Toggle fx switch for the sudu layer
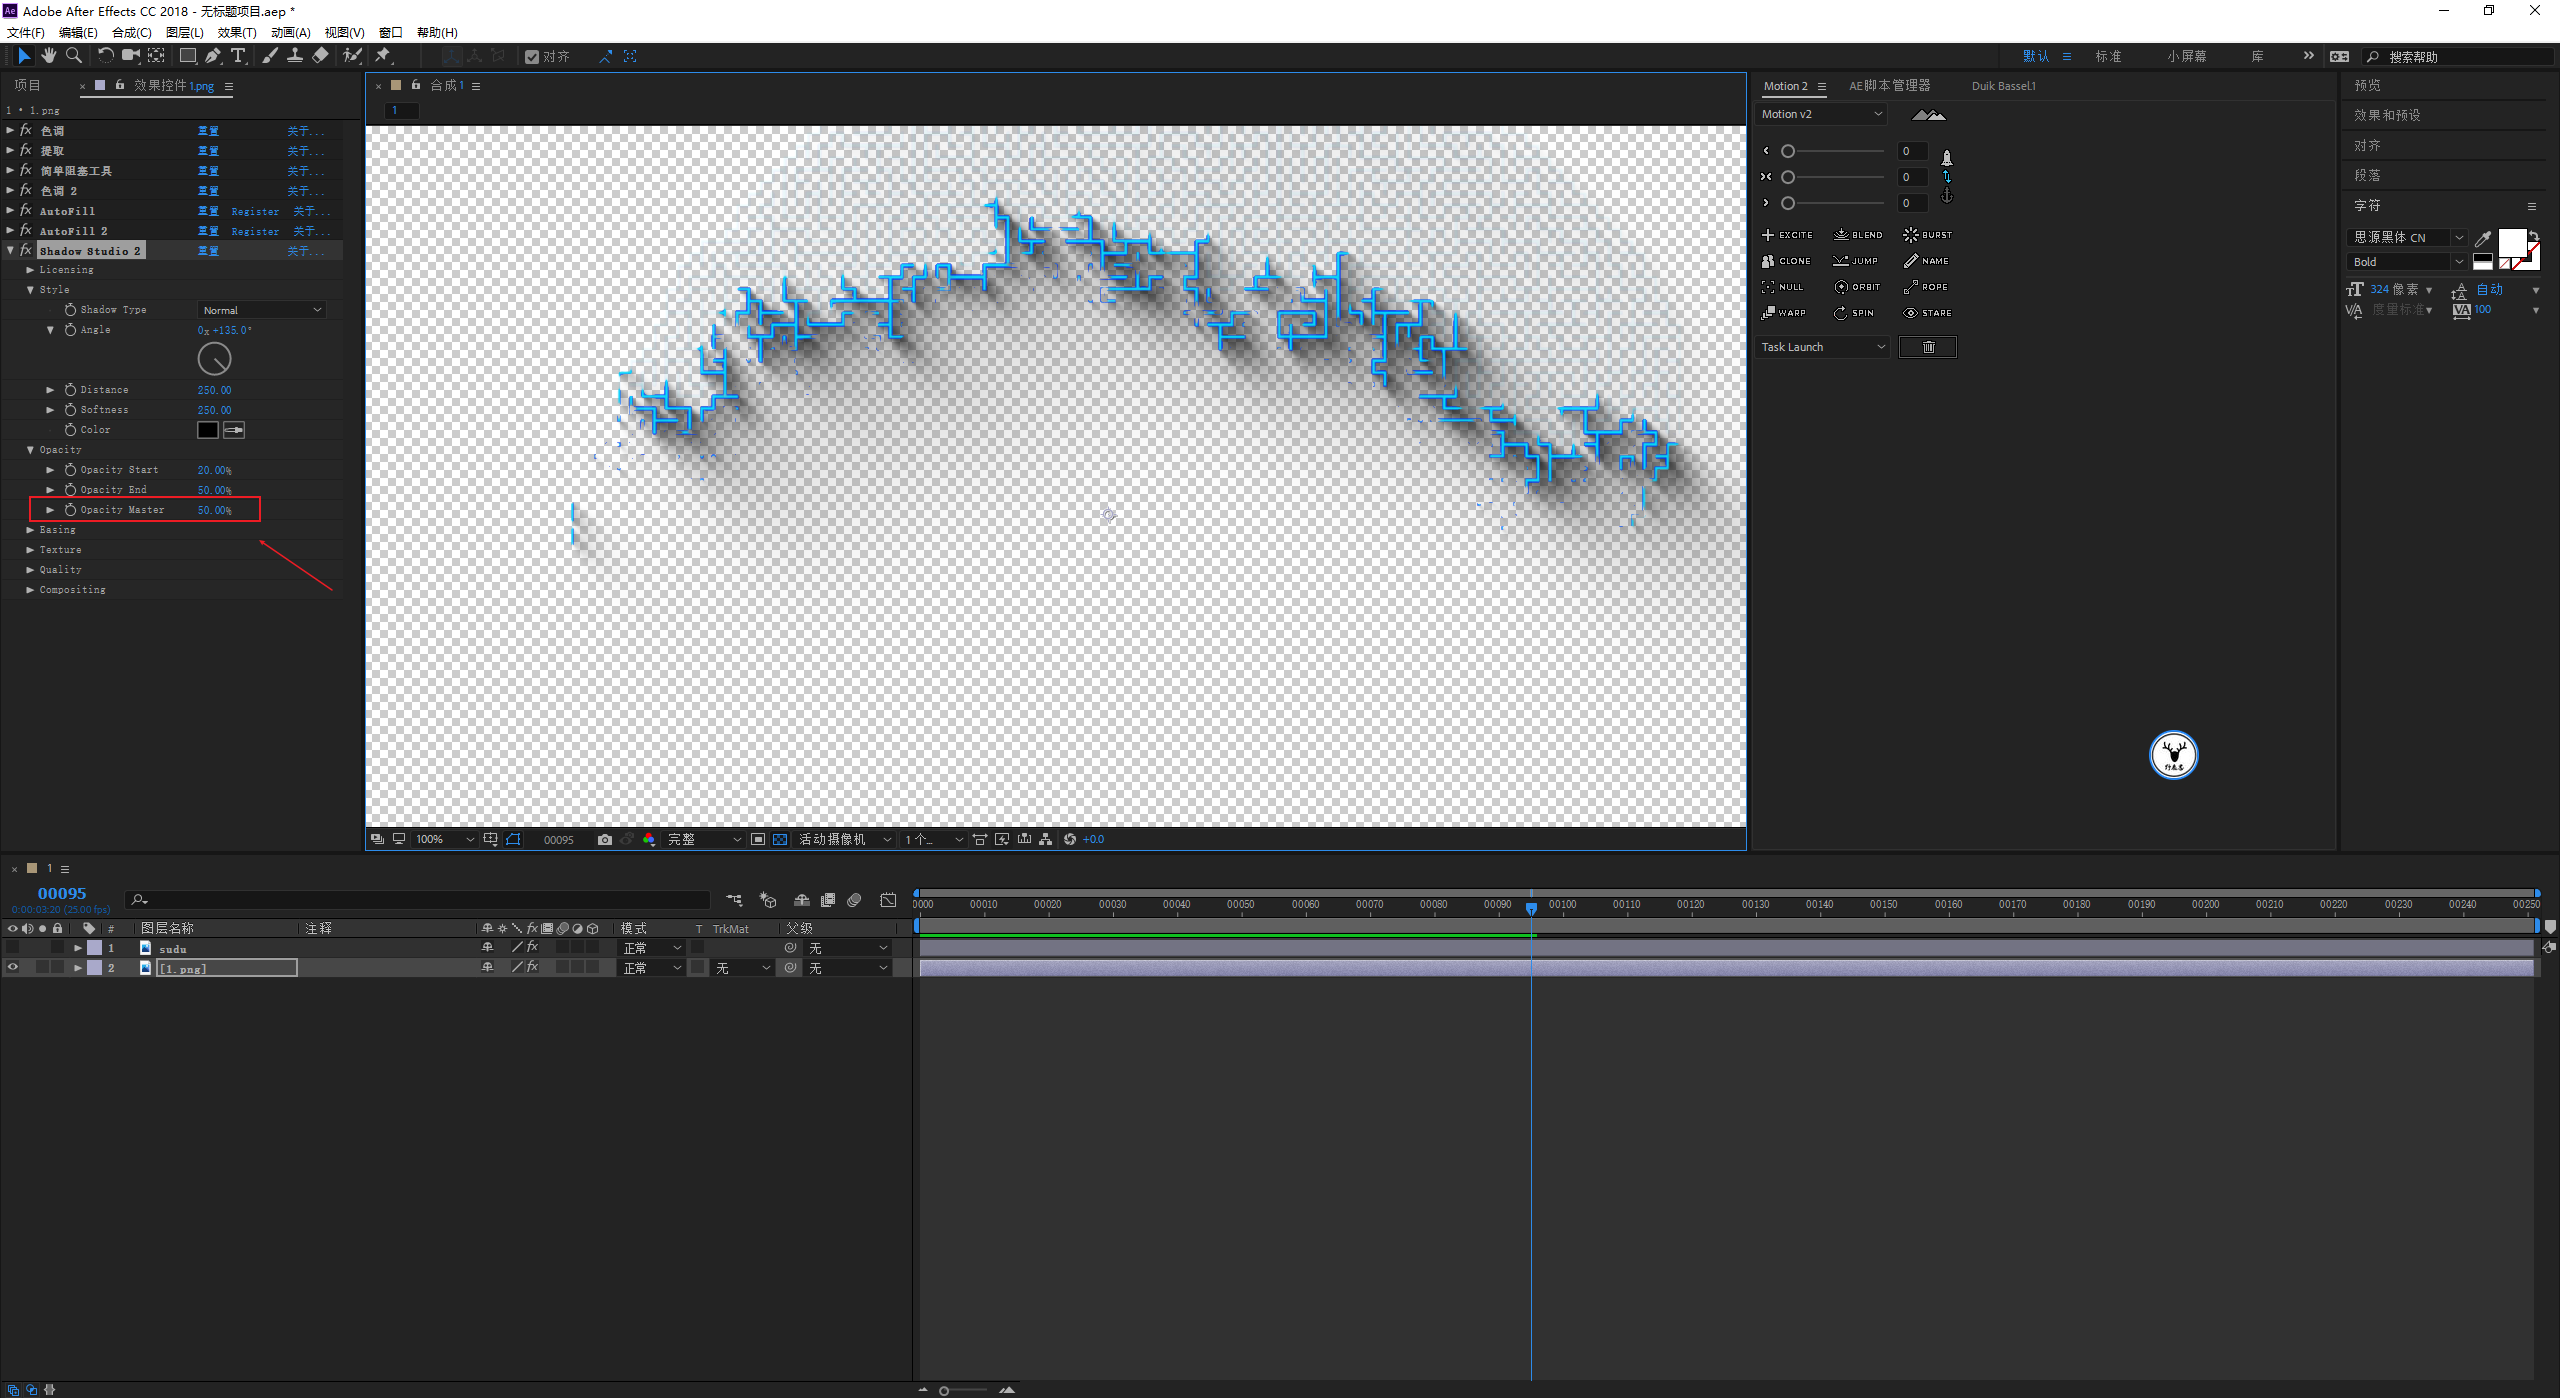2560x1398 pixels. tap(533, 948)
